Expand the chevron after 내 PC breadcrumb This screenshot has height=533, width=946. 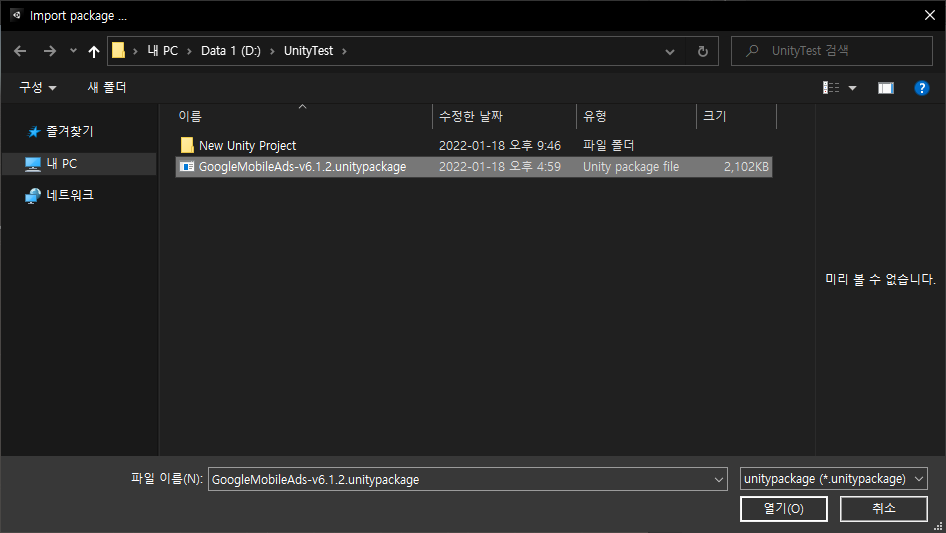tap(189, 51)
